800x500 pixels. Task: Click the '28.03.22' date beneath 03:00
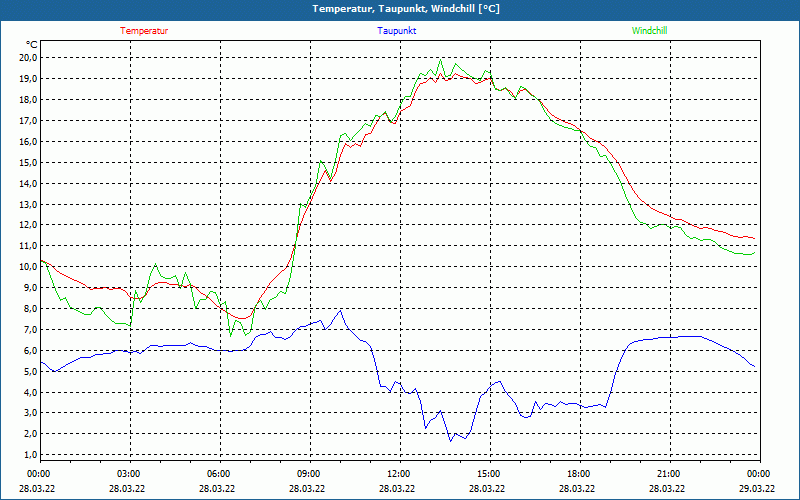127,488
